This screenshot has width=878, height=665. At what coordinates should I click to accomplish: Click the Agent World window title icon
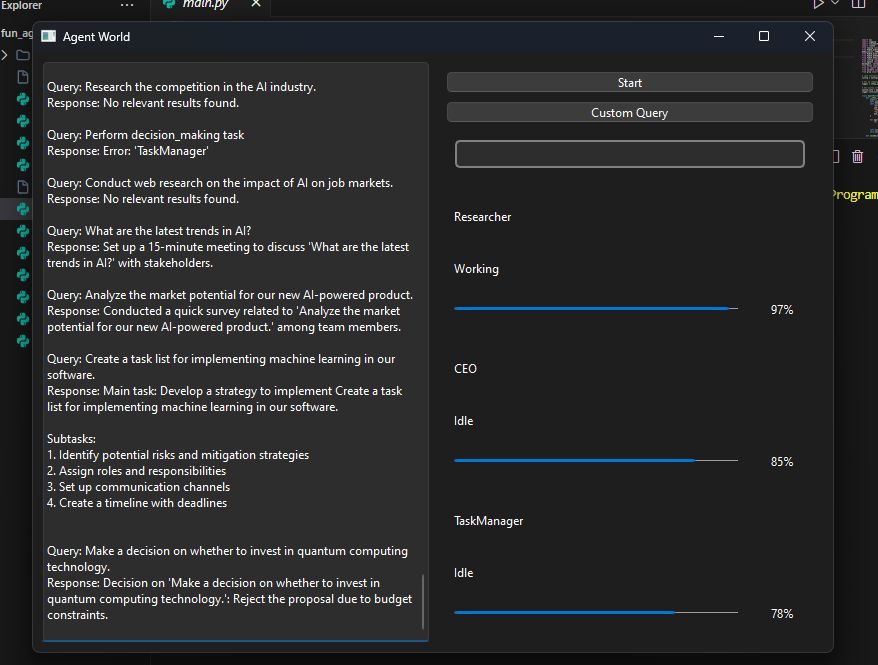[x=48, y=37]
